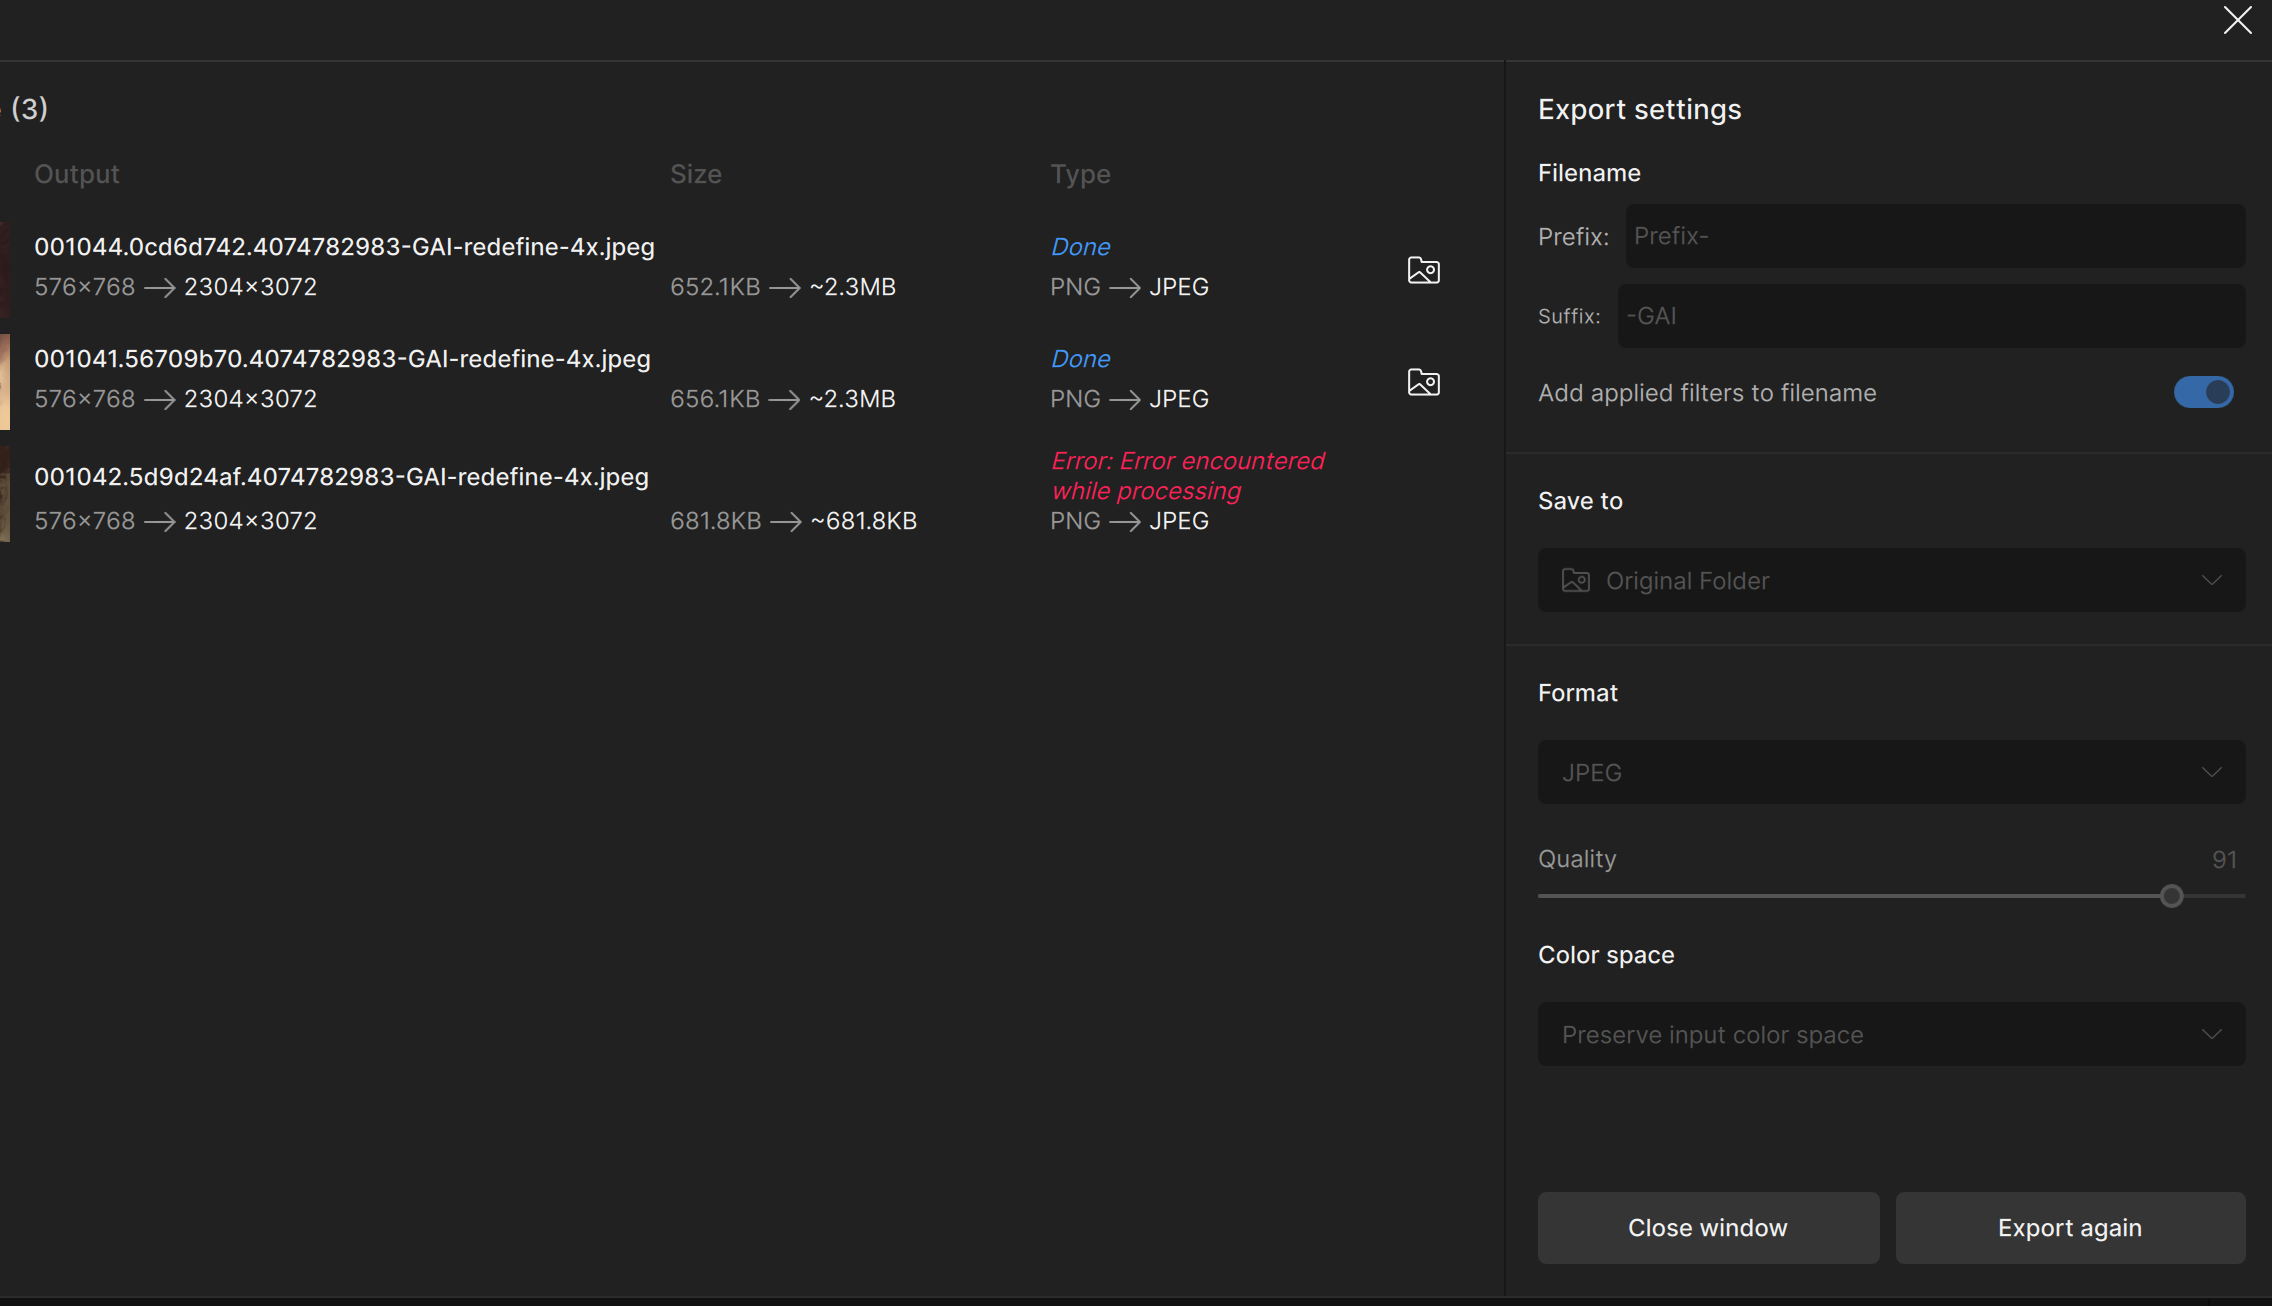Click the thumbnail of the 001042 image
This screenshot has width=2272, height=1306.
5,494
